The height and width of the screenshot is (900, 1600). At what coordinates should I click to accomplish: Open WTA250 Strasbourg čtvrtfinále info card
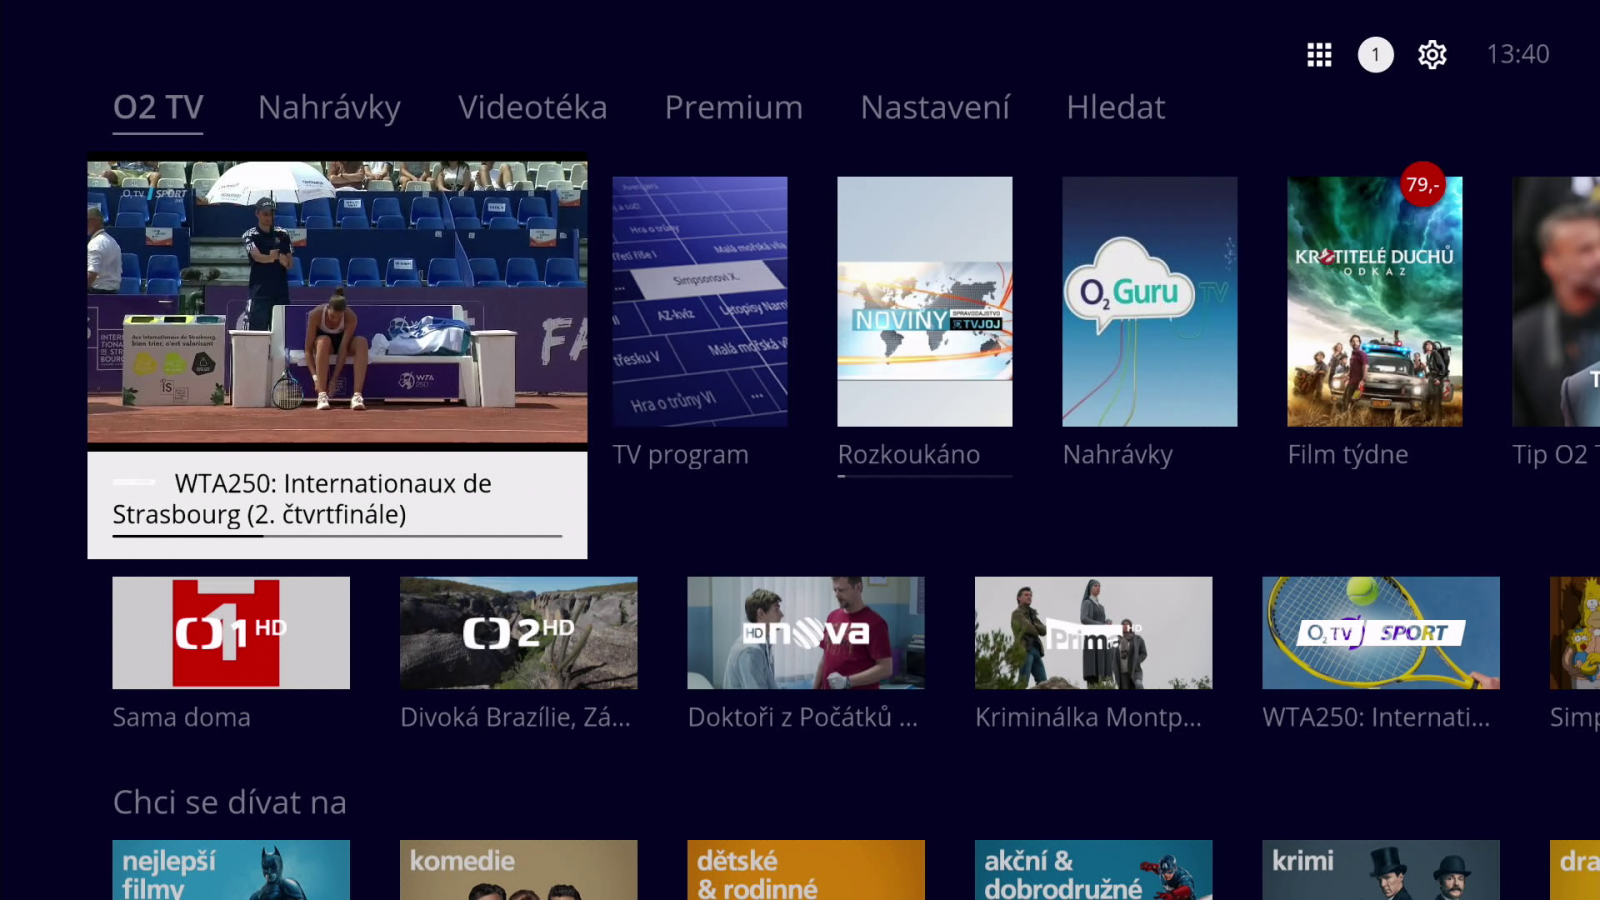coord(337,505)
